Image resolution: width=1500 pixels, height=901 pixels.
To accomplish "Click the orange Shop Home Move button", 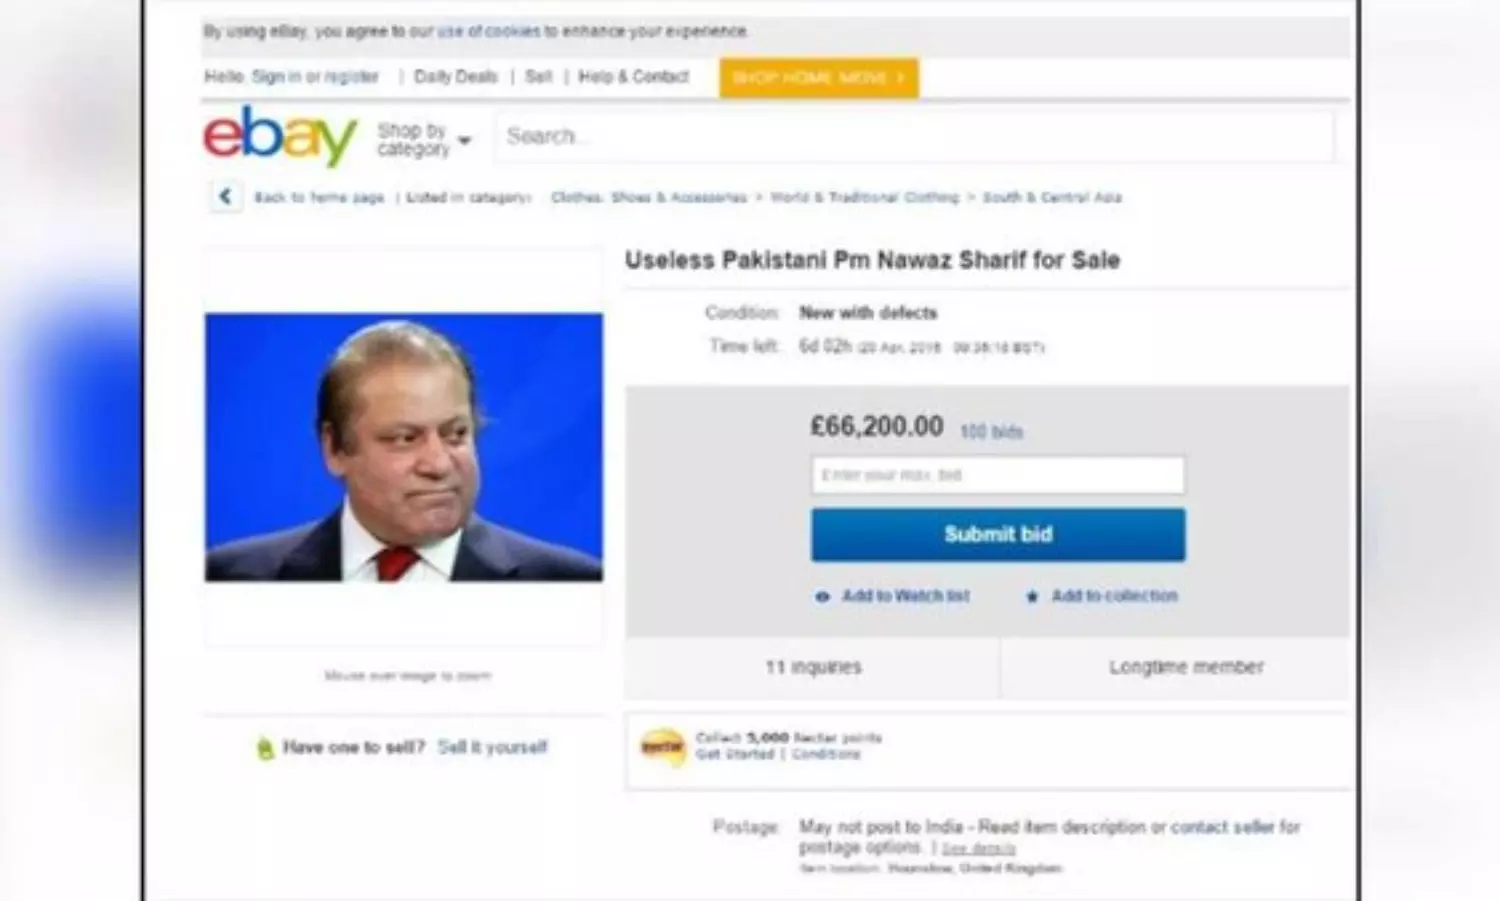I will 819,78.
